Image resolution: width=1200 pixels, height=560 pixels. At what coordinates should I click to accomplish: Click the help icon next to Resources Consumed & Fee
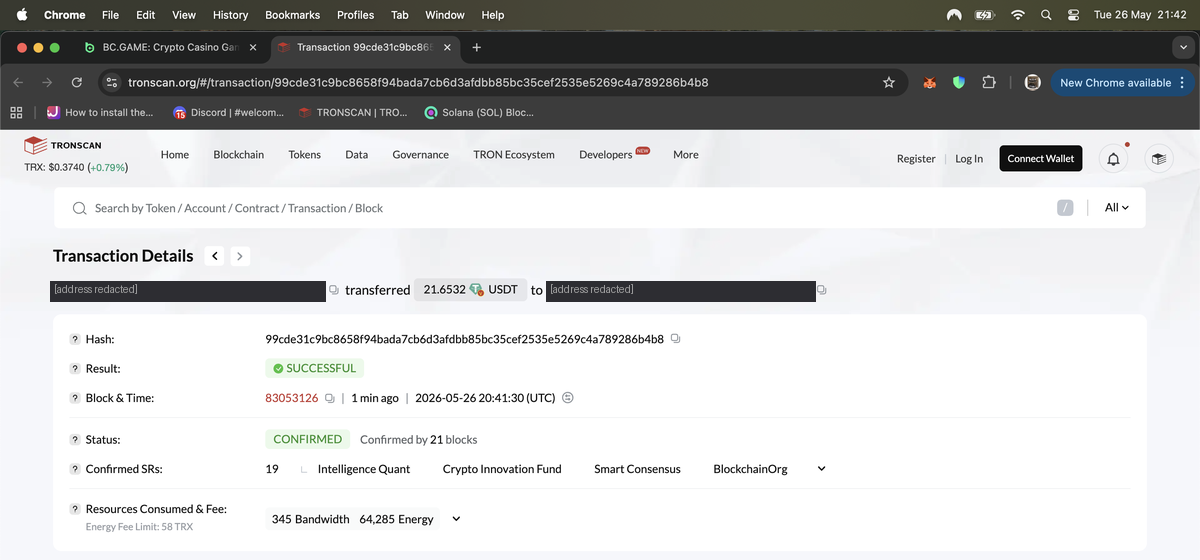[75, 509]
